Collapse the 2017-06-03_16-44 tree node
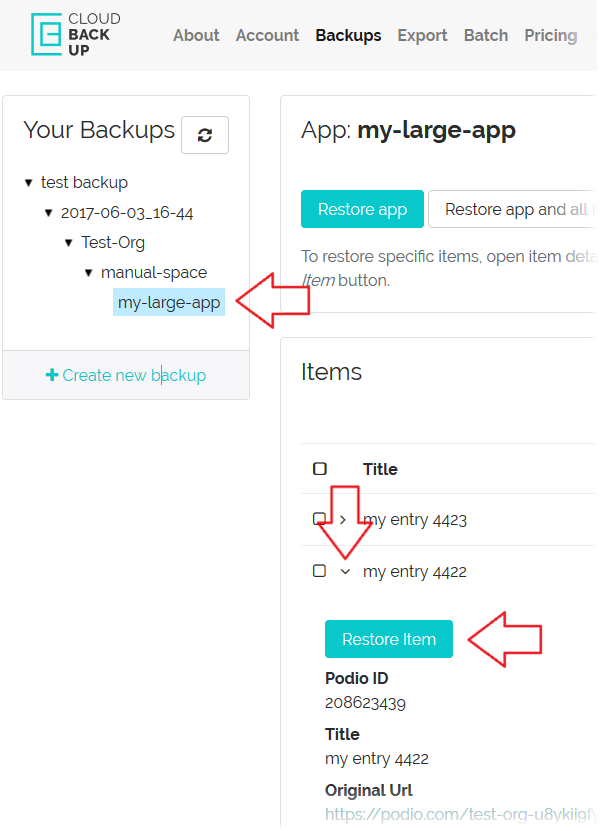Viewport: 600px width, 831px height. [x=49, y=213]
